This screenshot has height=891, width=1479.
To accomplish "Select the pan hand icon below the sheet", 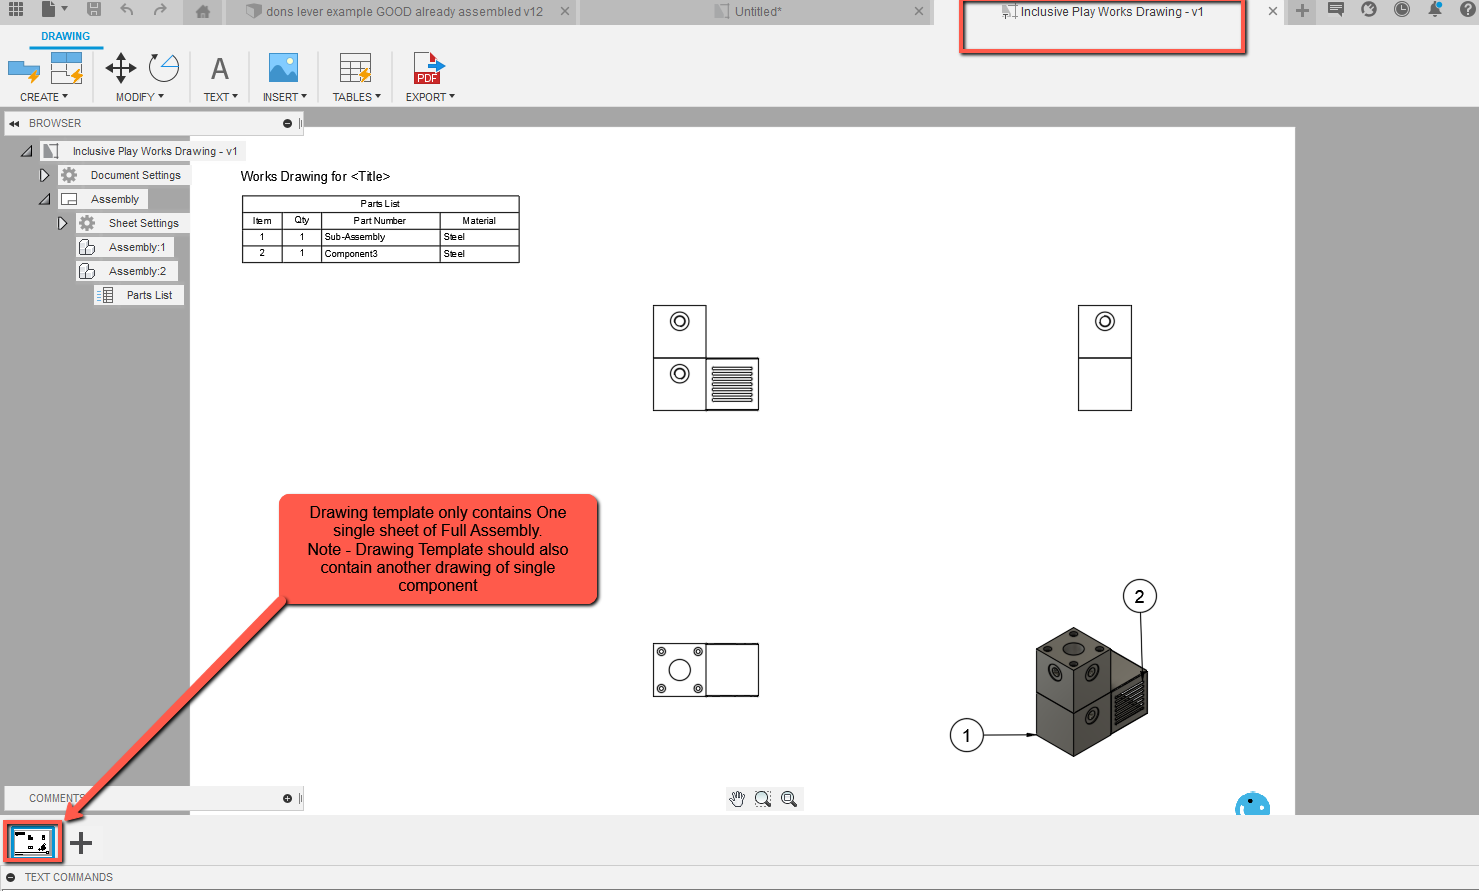I will click(737, 798).
